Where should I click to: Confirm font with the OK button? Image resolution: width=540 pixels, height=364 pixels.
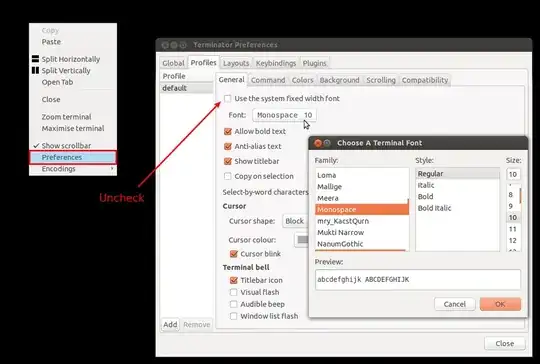tap(500, 304)
